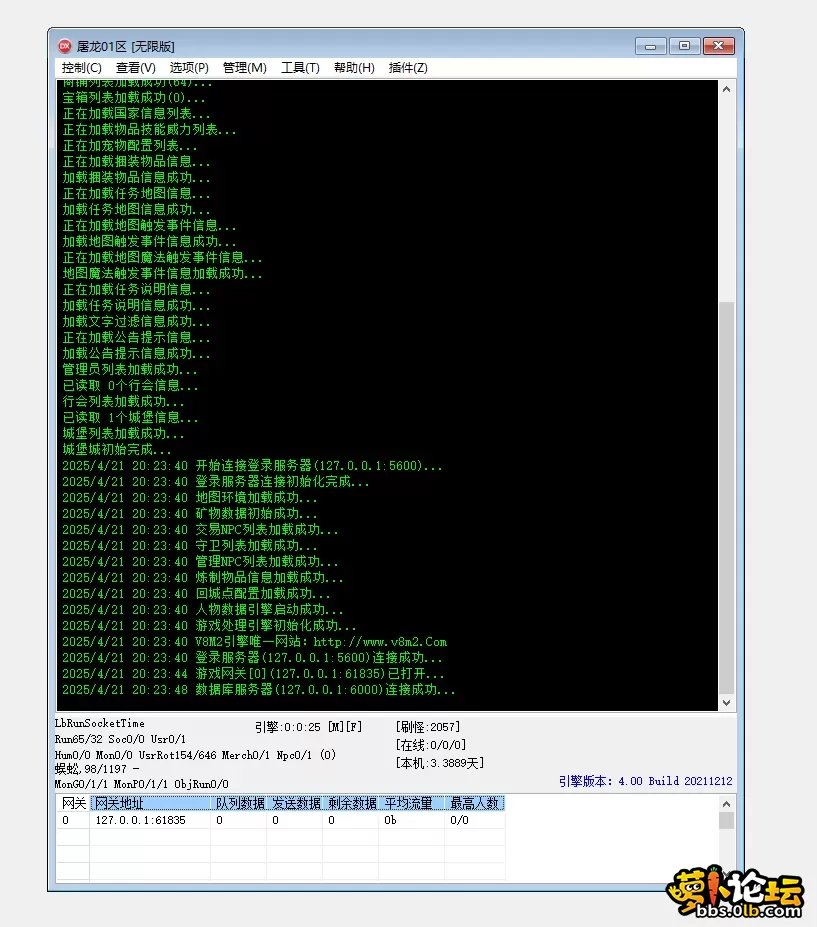This screenshot has width=817, height=927.
Task: Click the log panel scrollbar thumb
Action: pyautogui.click(x=727, y=497)
